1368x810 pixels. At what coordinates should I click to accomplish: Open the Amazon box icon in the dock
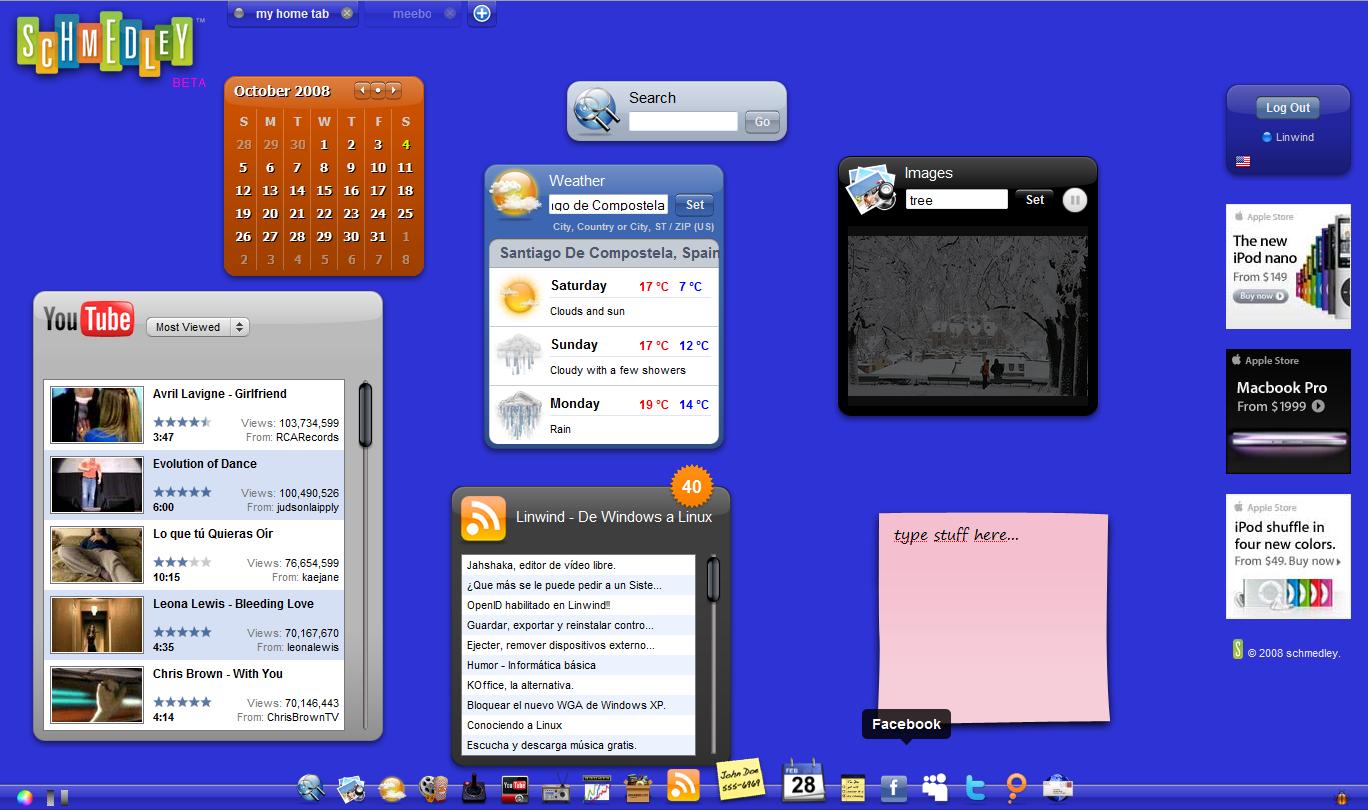coord(638,788)
